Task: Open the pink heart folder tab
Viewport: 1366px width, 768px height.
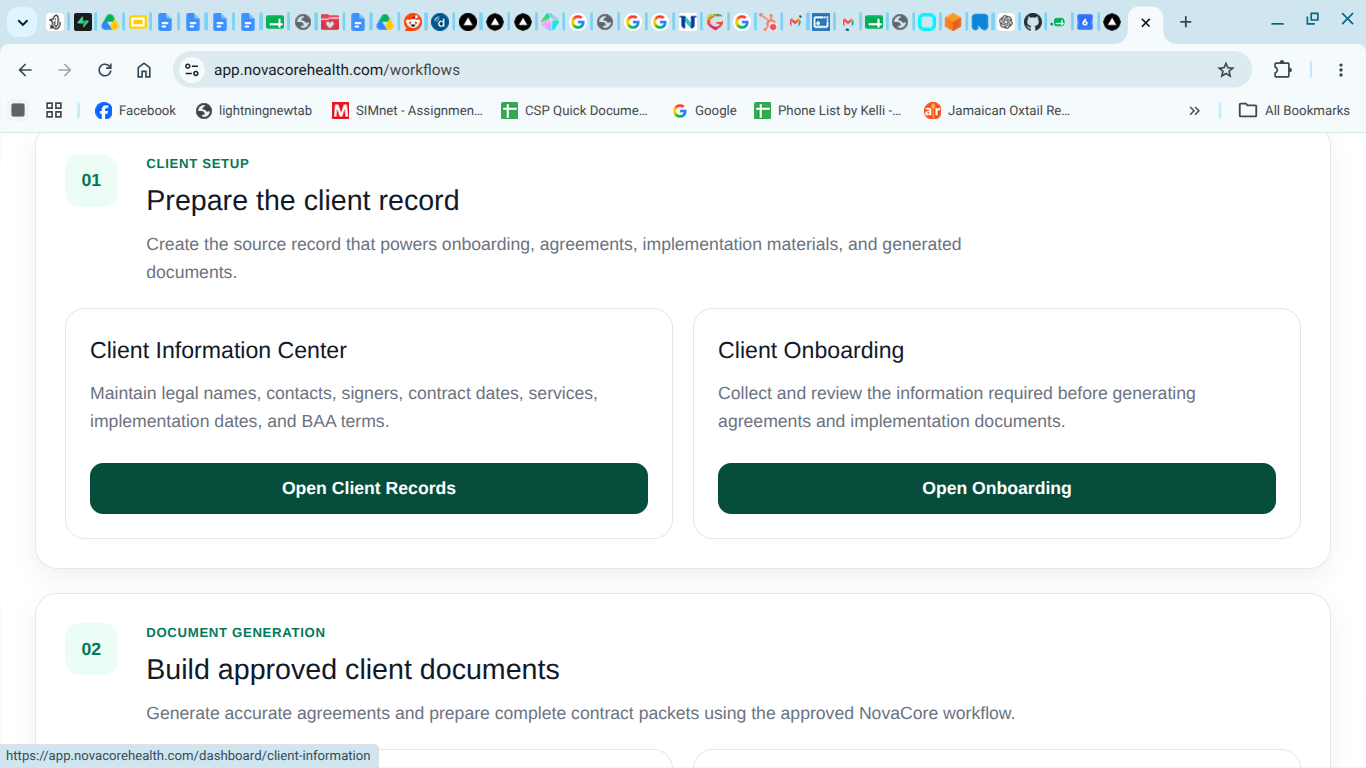Action: 330,22
